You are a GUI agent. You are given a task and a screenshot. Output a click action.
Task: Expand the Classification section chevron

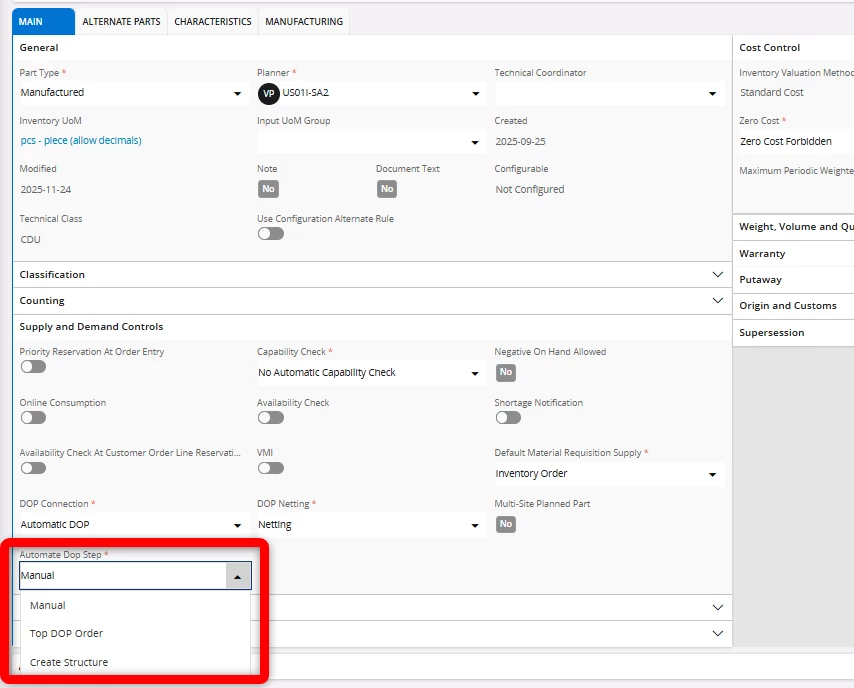[x=717, y=274]
